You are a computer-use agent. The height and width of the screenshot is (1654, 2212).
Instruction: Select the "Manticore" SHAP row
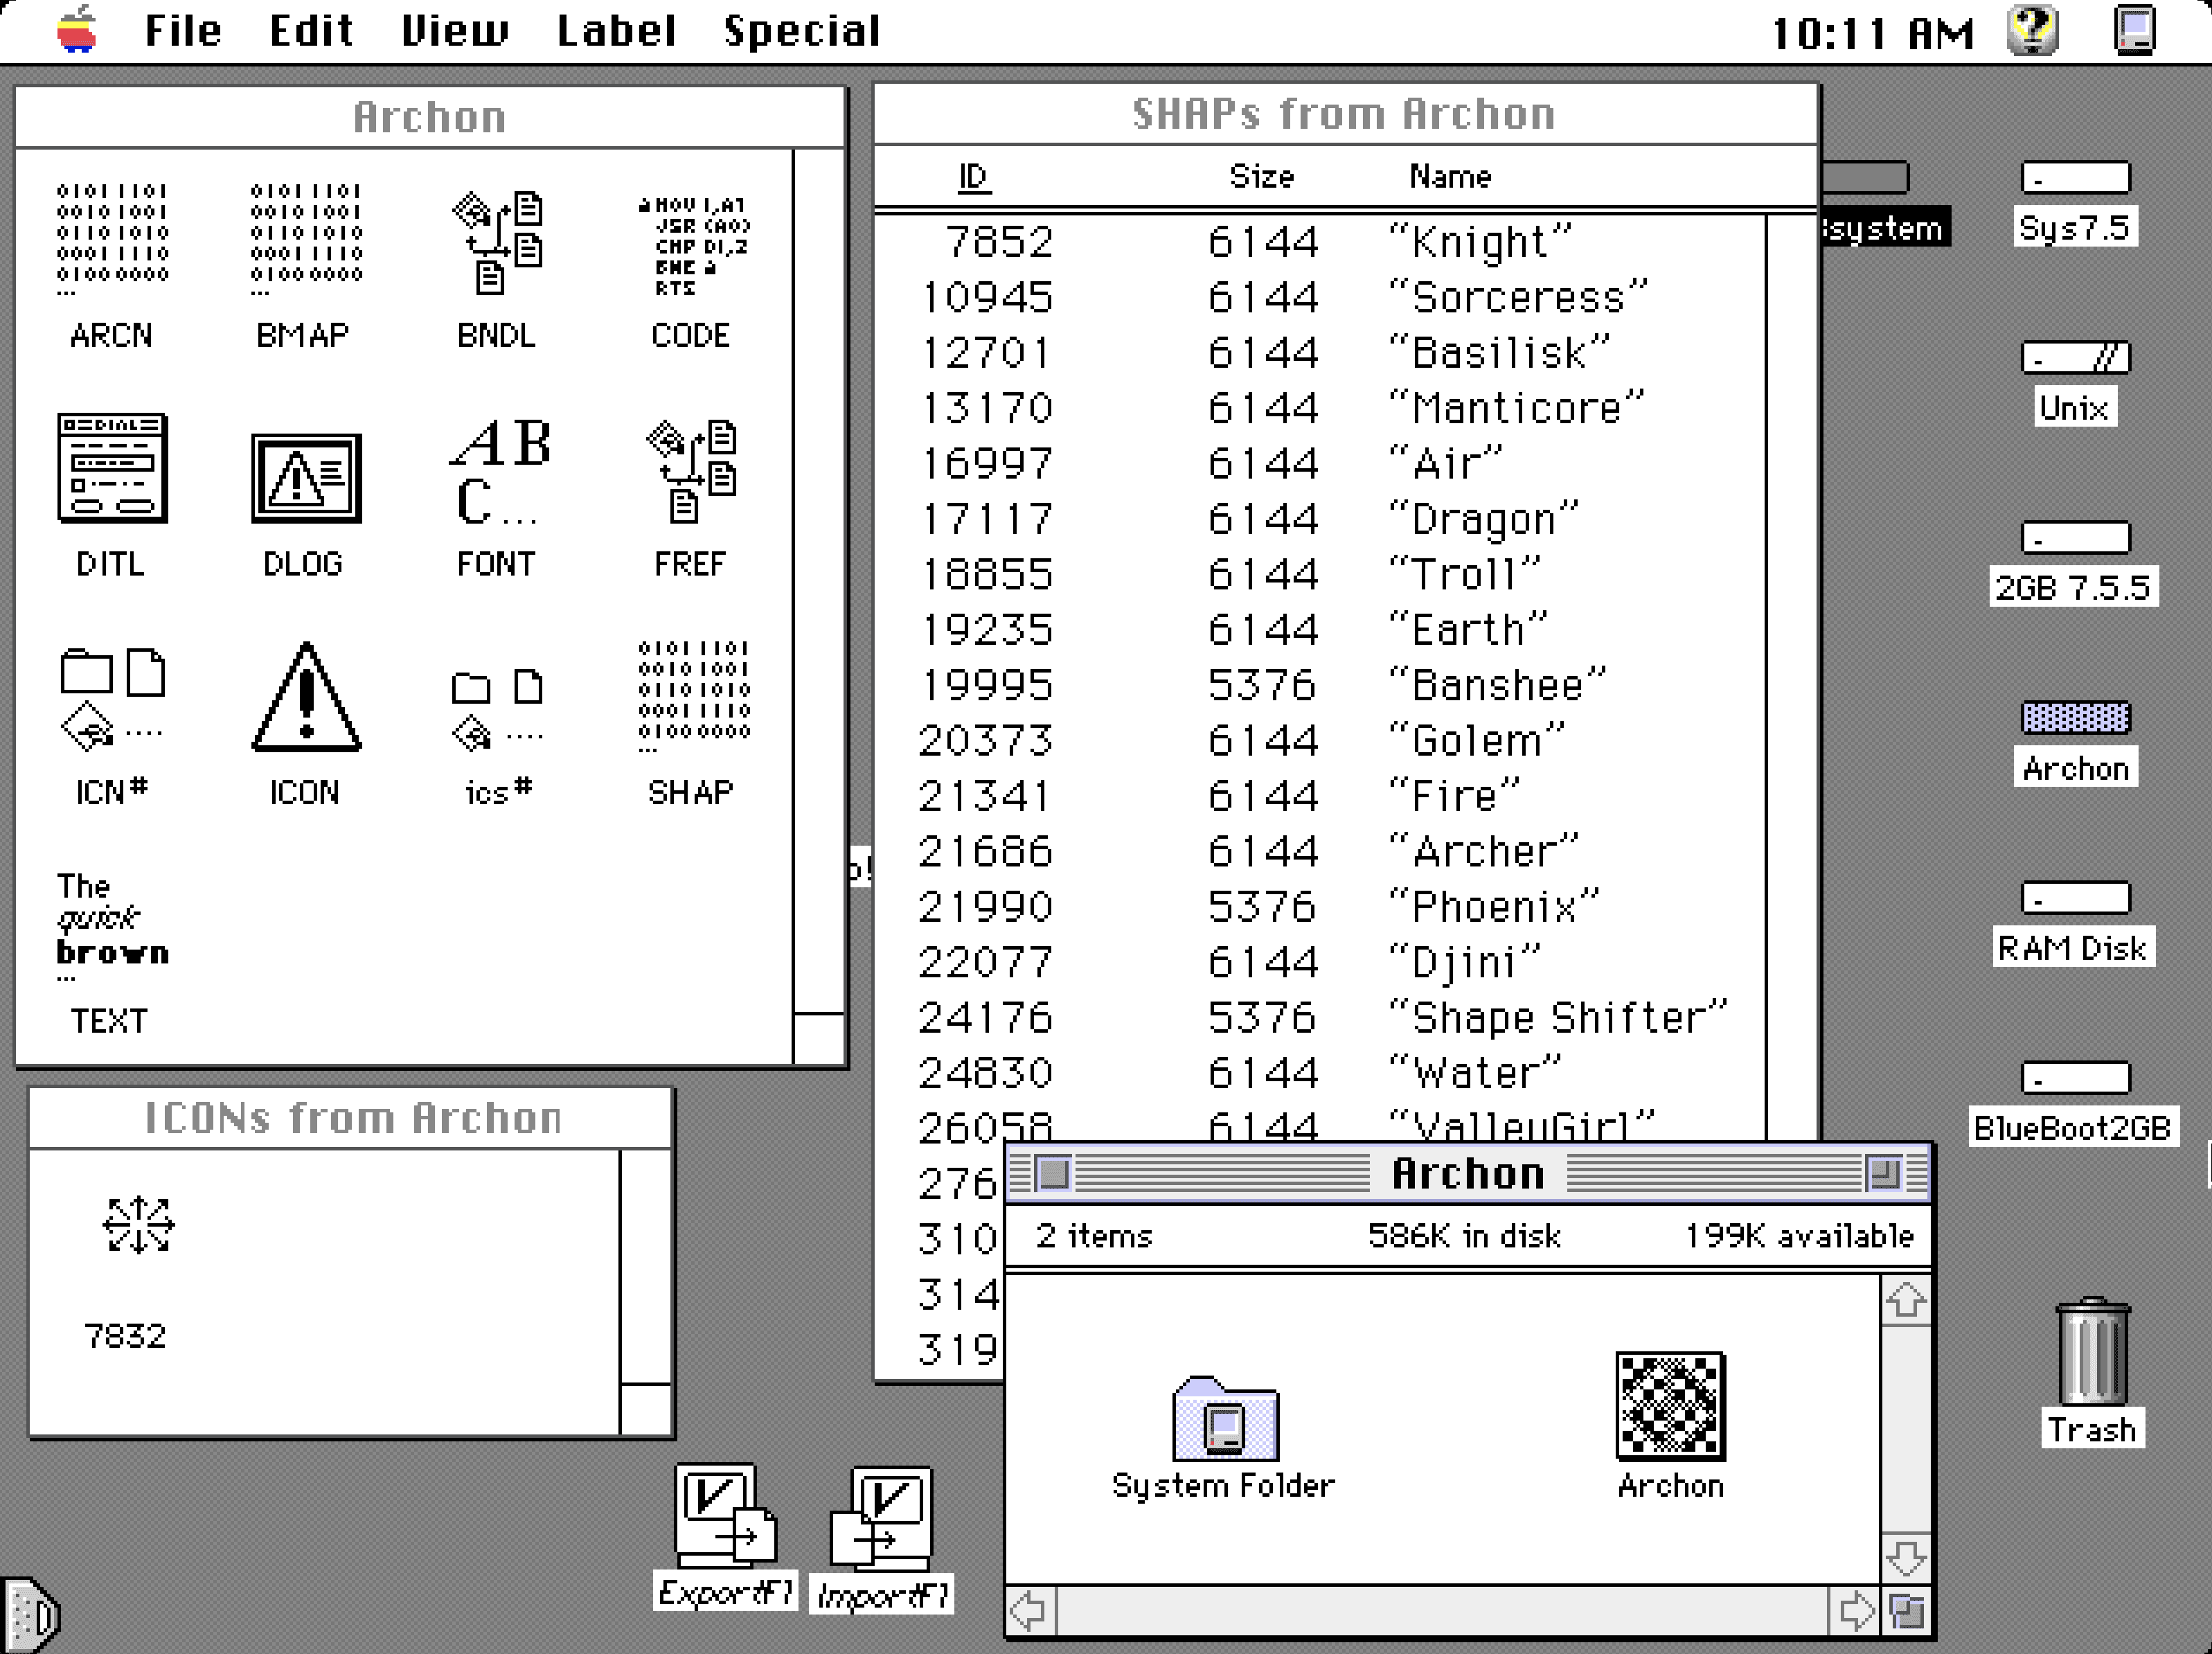[1320, 408]
